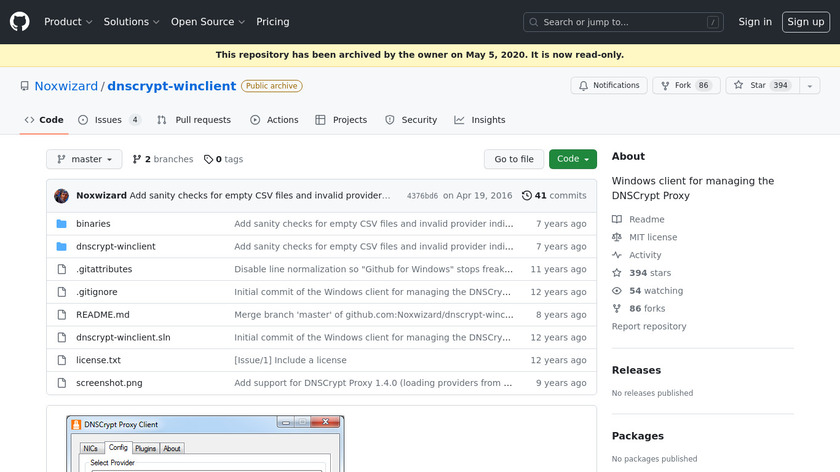Go to the Insights tab
This screenshot has width=840, height=472.
pyautogui.click(x=480, y=120)
